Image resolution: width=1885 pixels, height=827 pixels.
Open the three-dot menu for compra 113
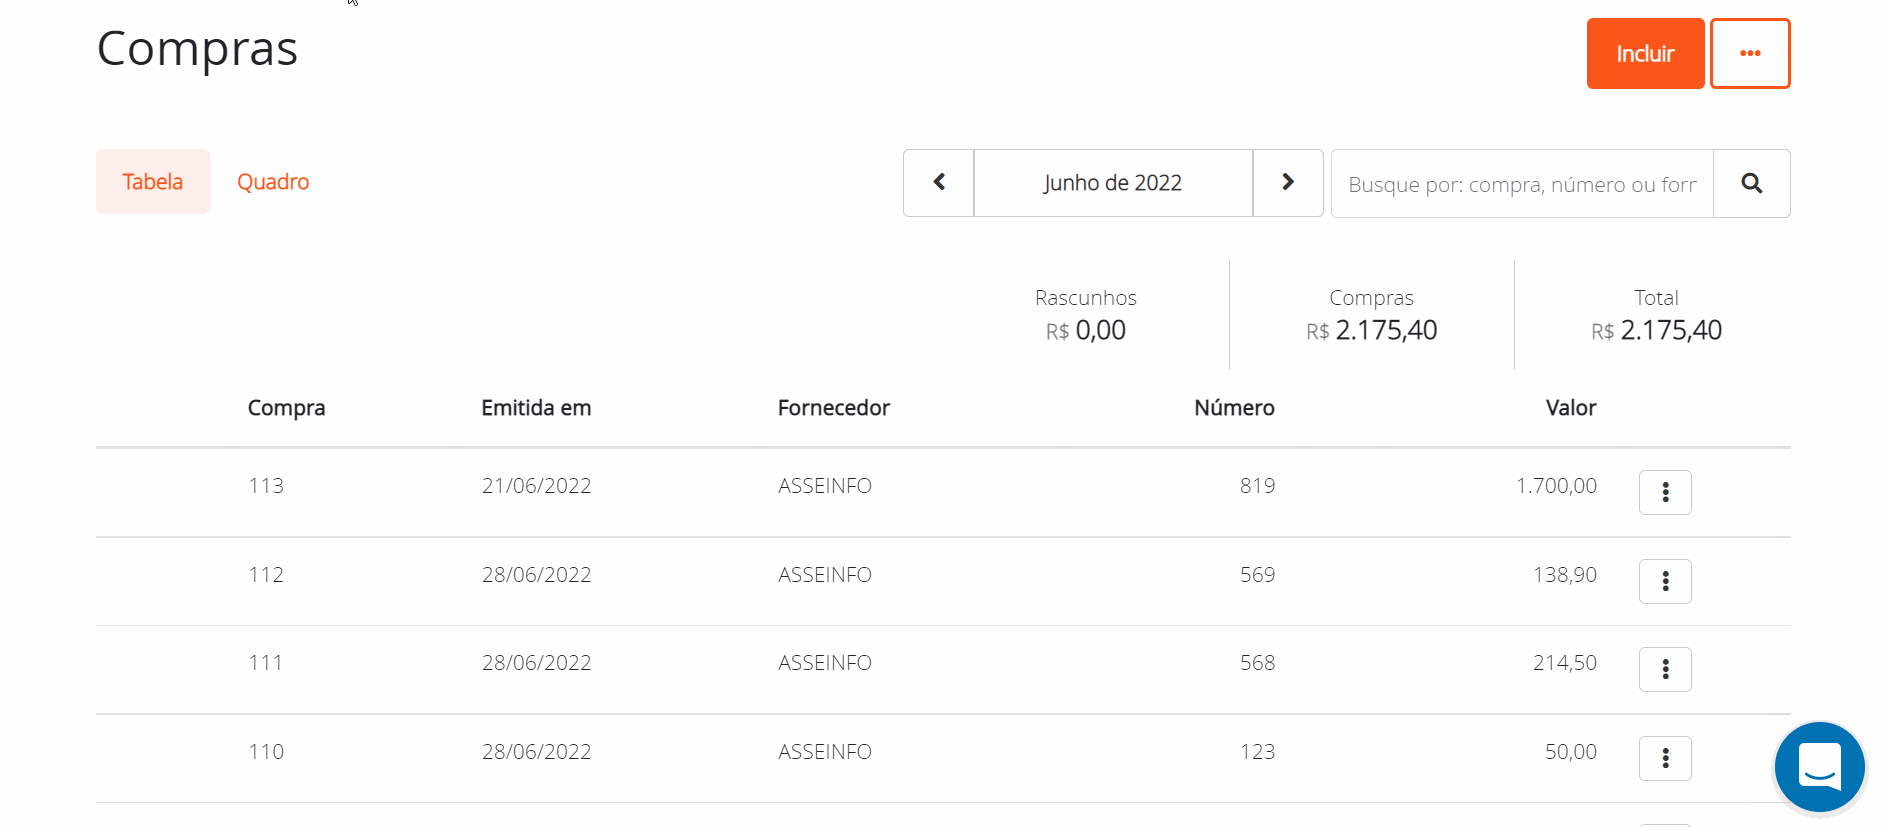click(1664, 492)
